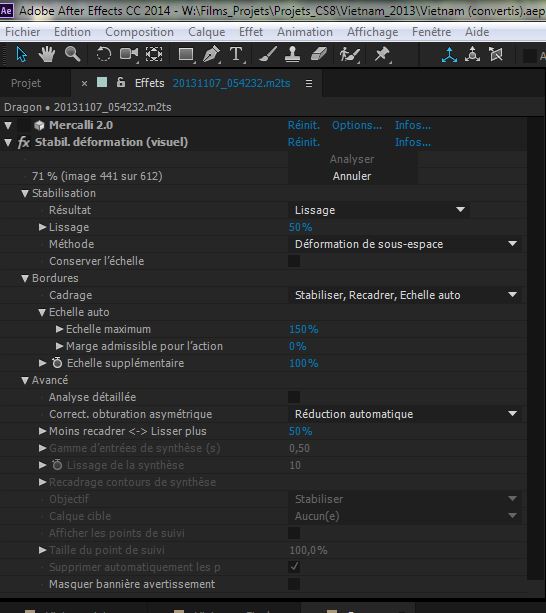Screen dimensions: 546x613
Task: Collapse the Avancé group
Action: (x=25, y=380)
